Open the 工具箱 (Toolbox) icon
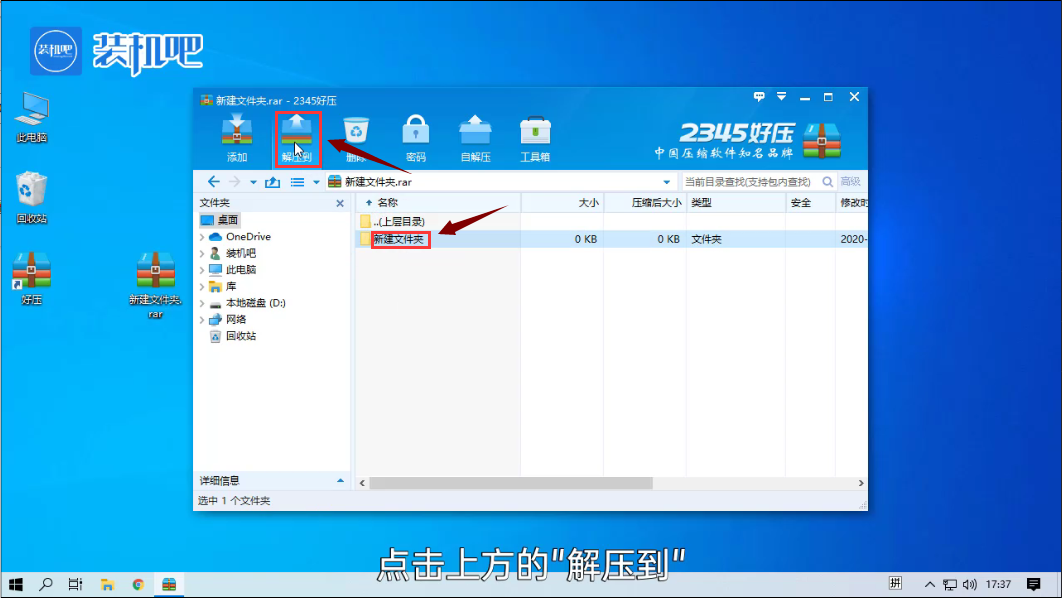The width and height of the screenshot is (1062, 598). [535, 139]
